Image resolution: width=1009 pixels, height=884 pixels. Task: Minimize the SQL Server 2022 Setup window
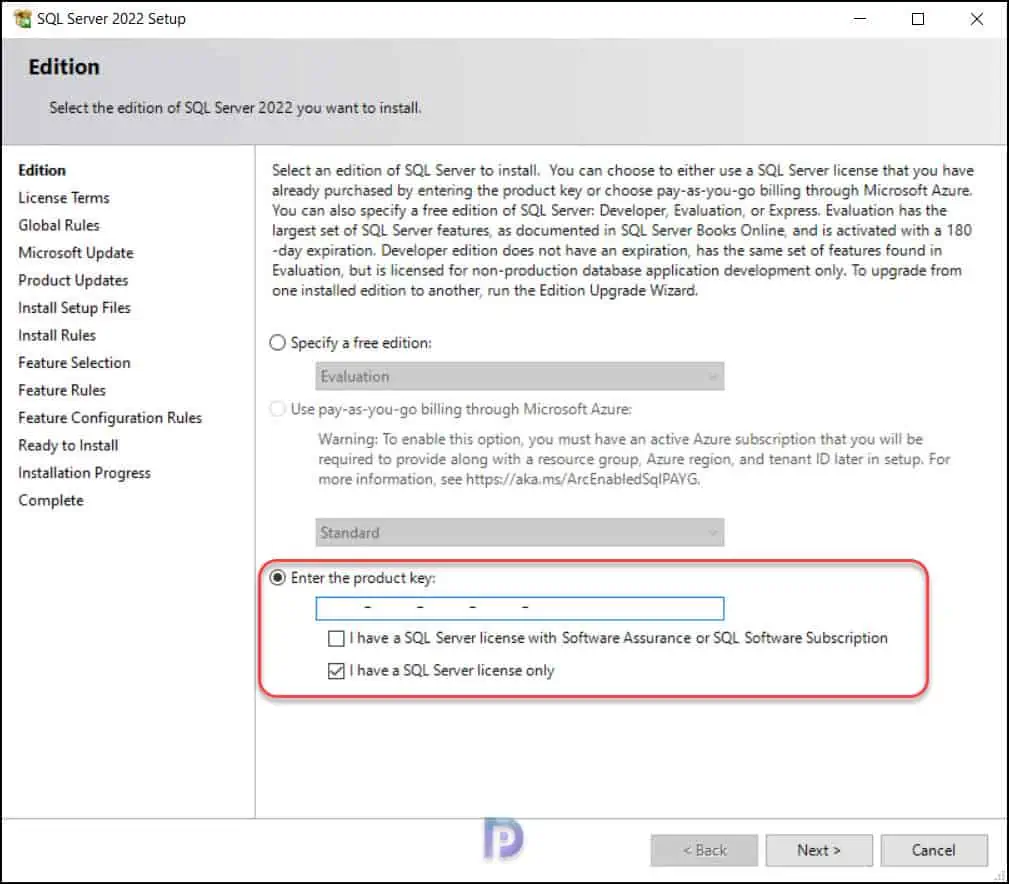[x=860, y=19]
